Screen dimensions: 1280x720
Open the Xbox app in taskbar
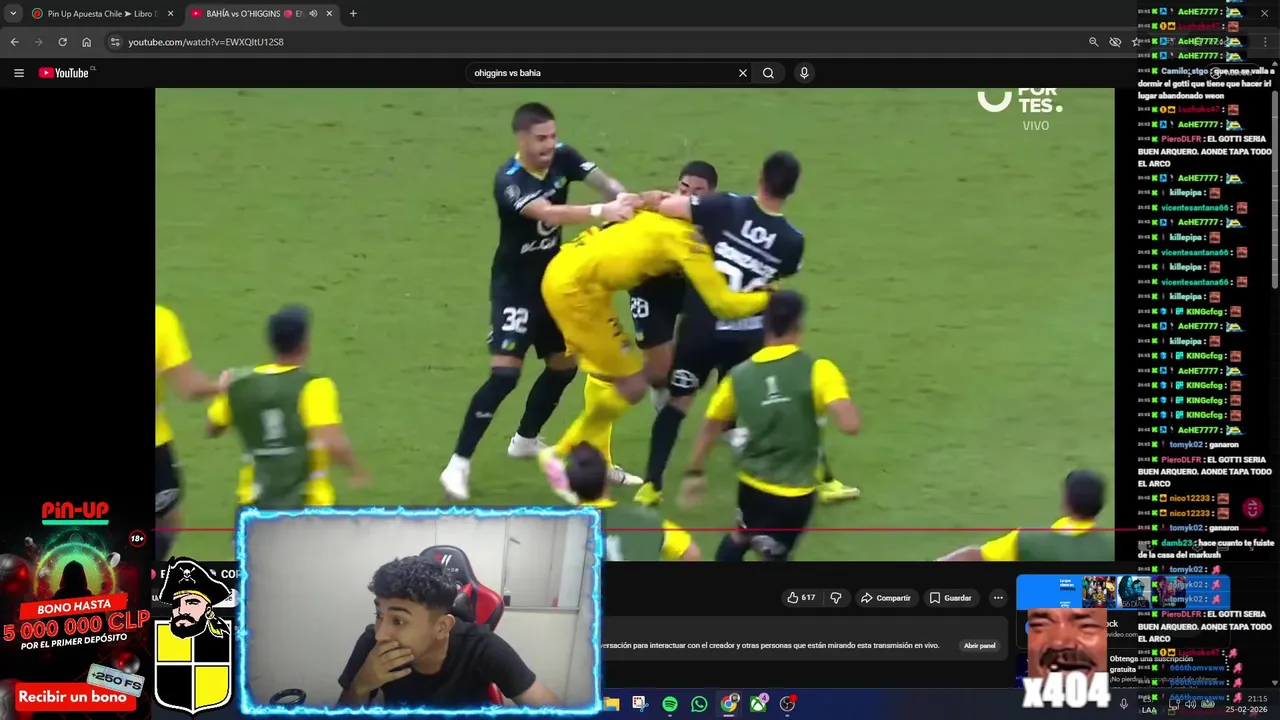coord(759,704)
